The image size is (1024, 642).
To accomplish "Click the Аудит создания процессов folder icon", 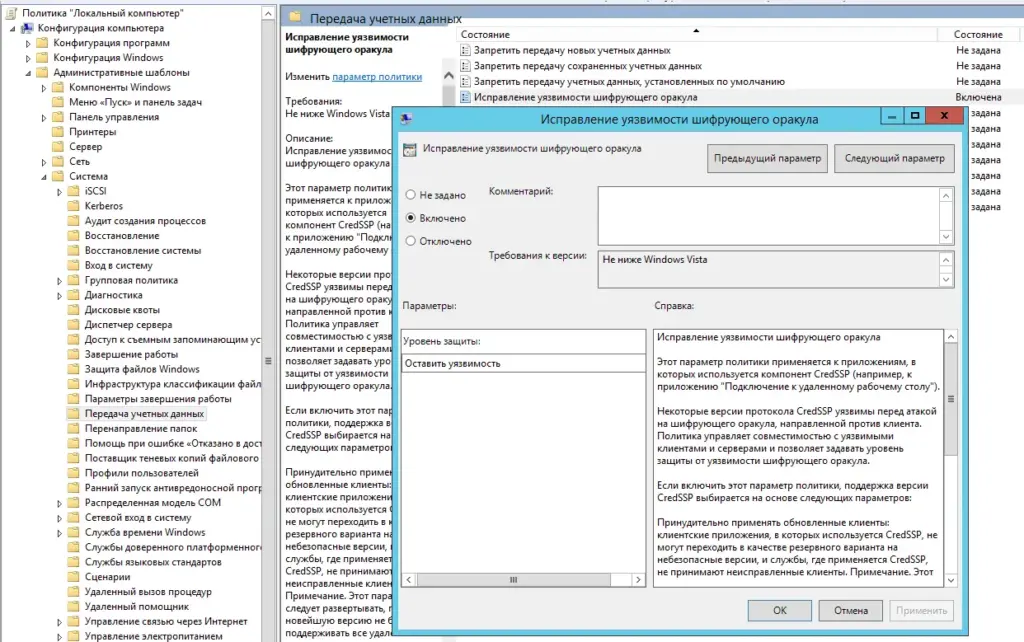I will coord(74,221).
